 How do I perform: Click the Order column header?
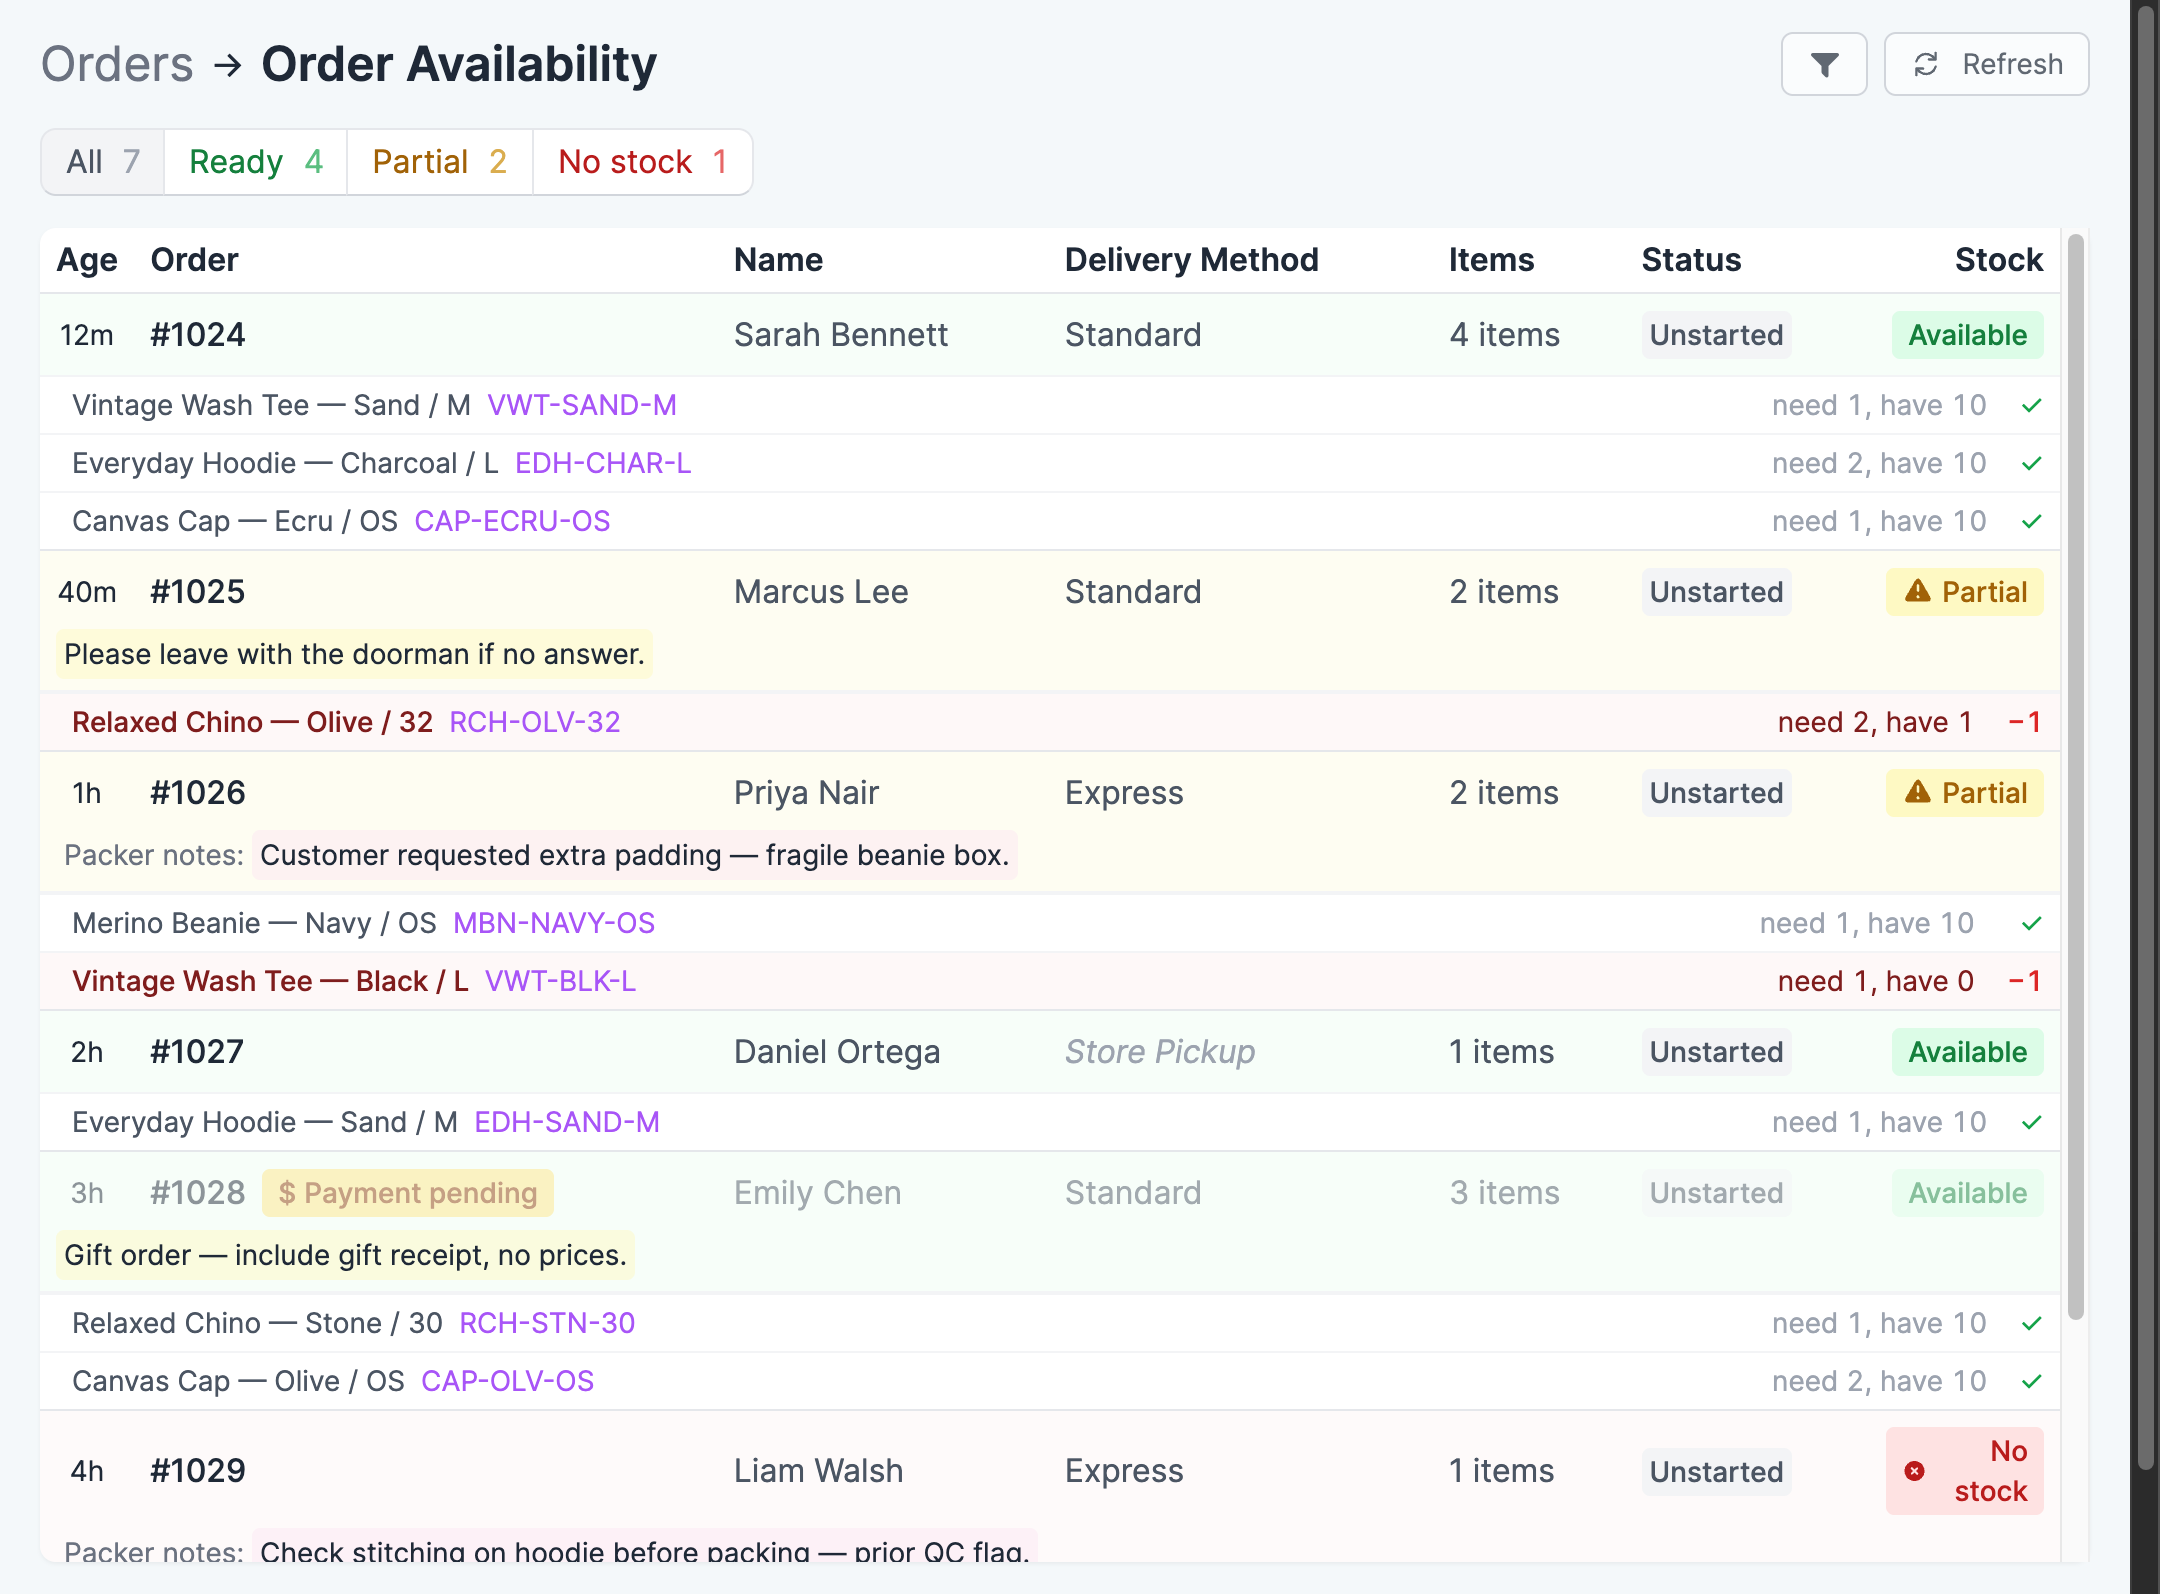(x=194, y=260)
